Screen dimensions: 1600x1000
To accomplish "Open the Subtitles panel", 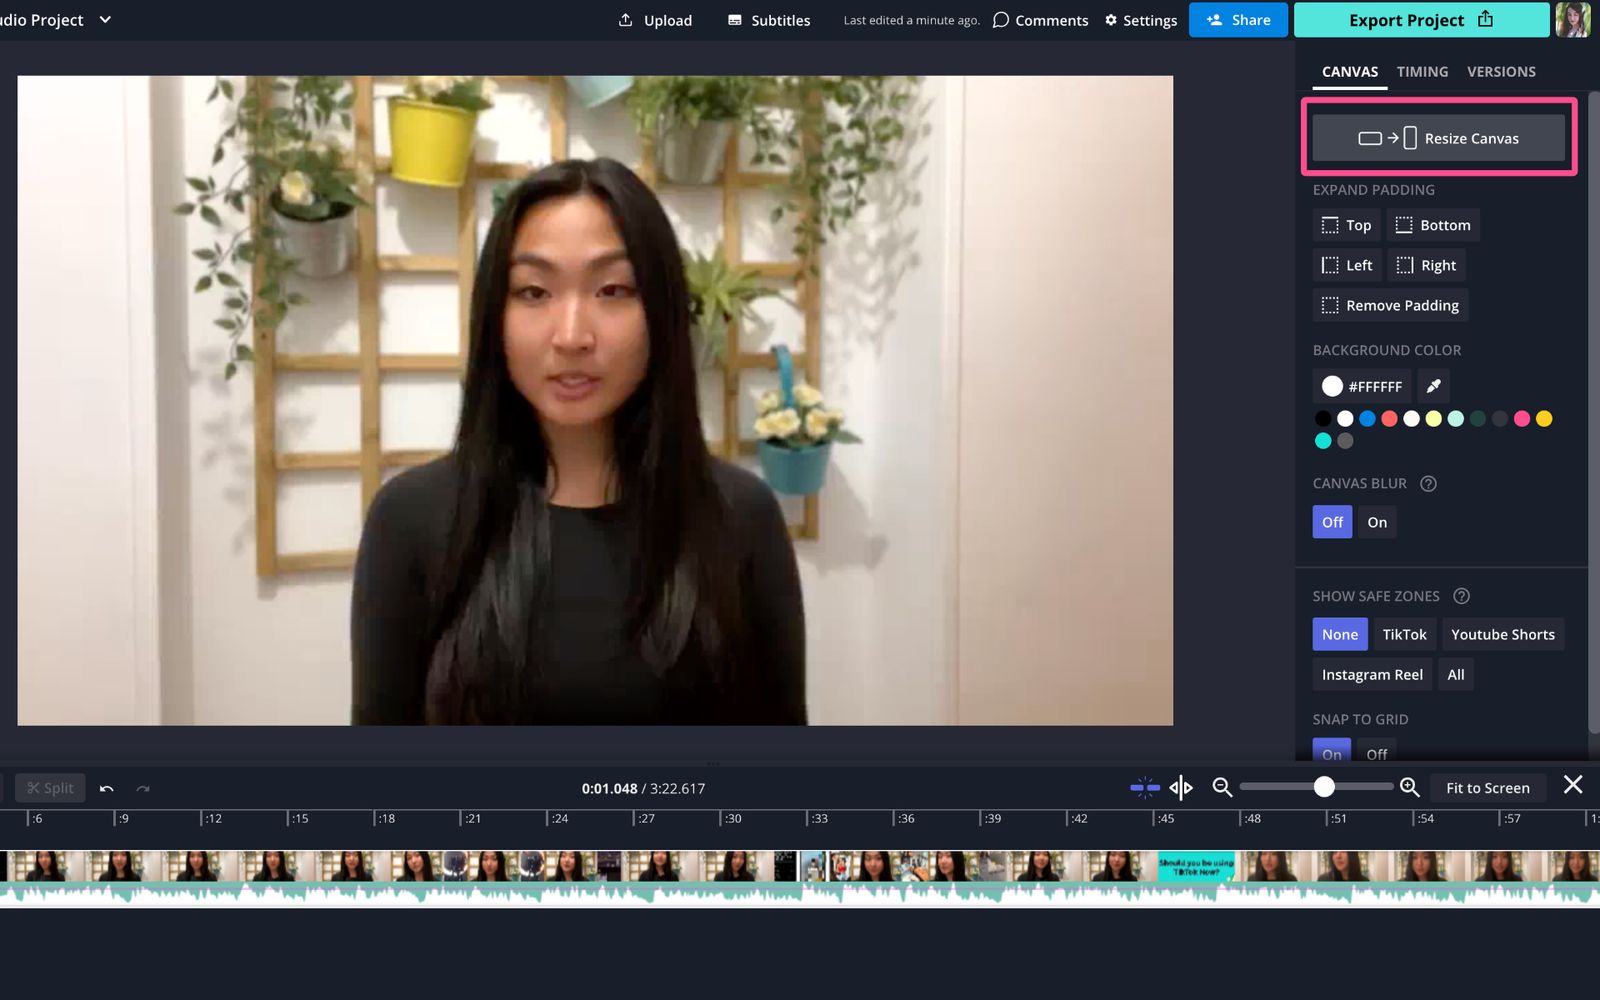I will 768,20.
